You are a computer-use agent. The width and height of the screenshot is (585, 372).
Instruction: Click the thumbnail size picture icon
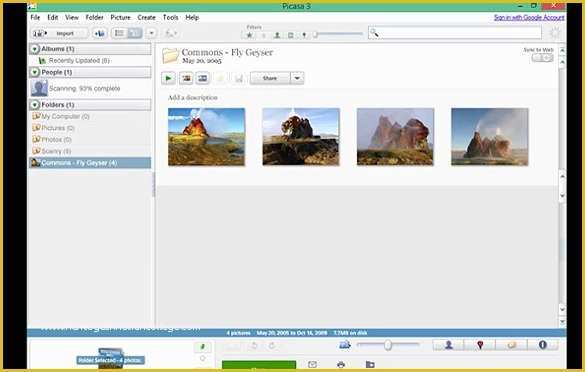(345, 345)
